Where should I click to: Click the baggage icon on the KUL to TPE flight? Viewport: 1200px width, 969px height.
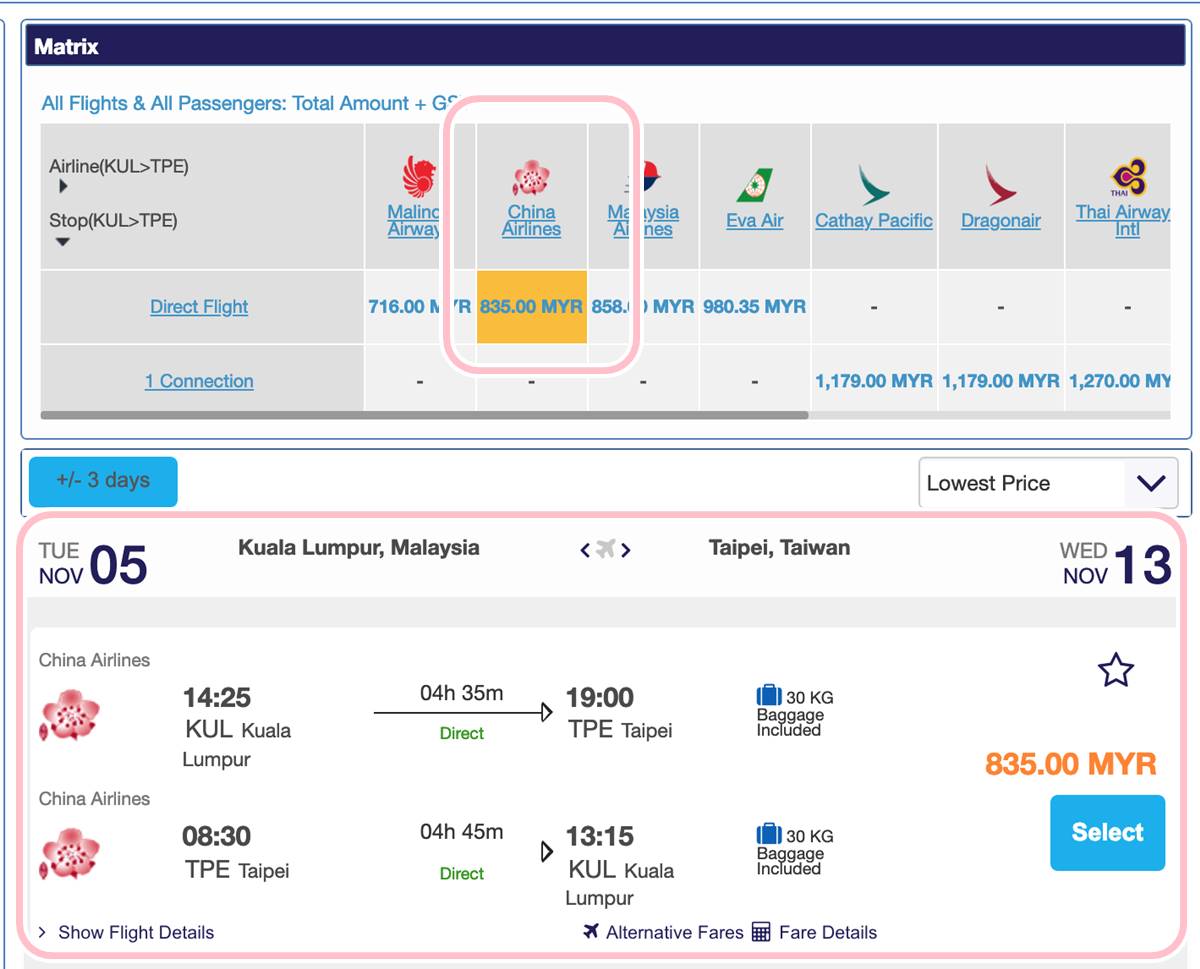pyautogui.click(x=768, y=695)
